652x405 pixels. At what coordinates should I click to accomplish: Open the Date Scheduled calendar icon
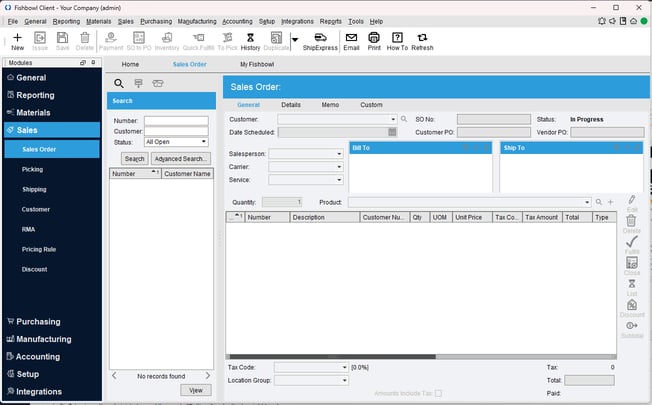[392, 132]
